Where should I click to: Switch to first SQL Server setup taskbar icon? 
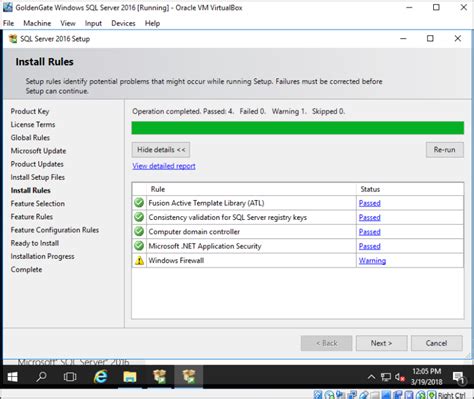coord(159,377)
